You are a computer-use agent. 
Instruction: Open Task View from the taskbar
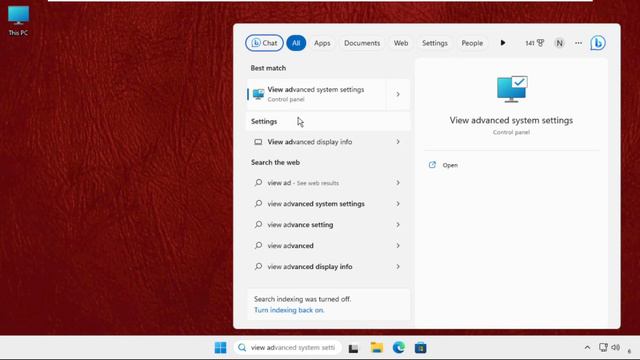point(353,348)
